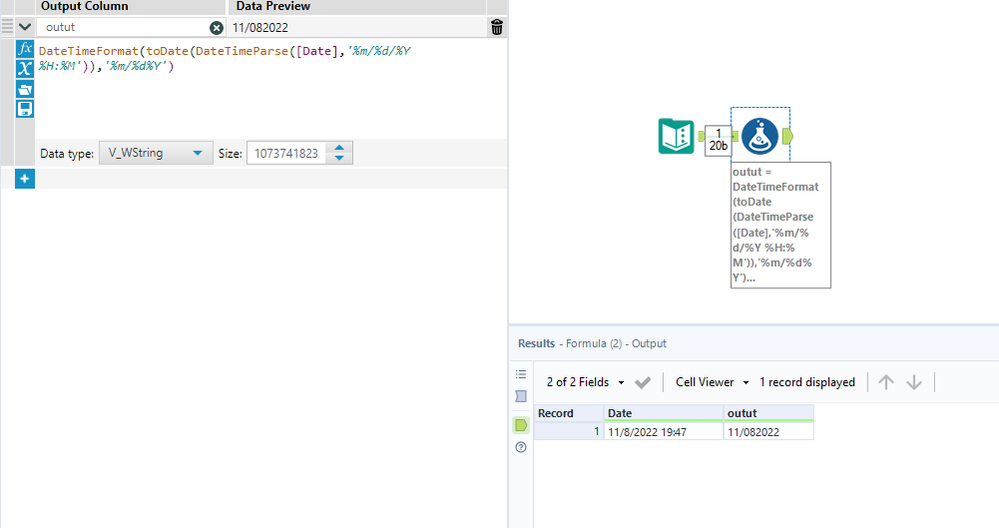Delete the outut expression with trash icon
Screen dimensions: 999x528
[x=497, y=27]
